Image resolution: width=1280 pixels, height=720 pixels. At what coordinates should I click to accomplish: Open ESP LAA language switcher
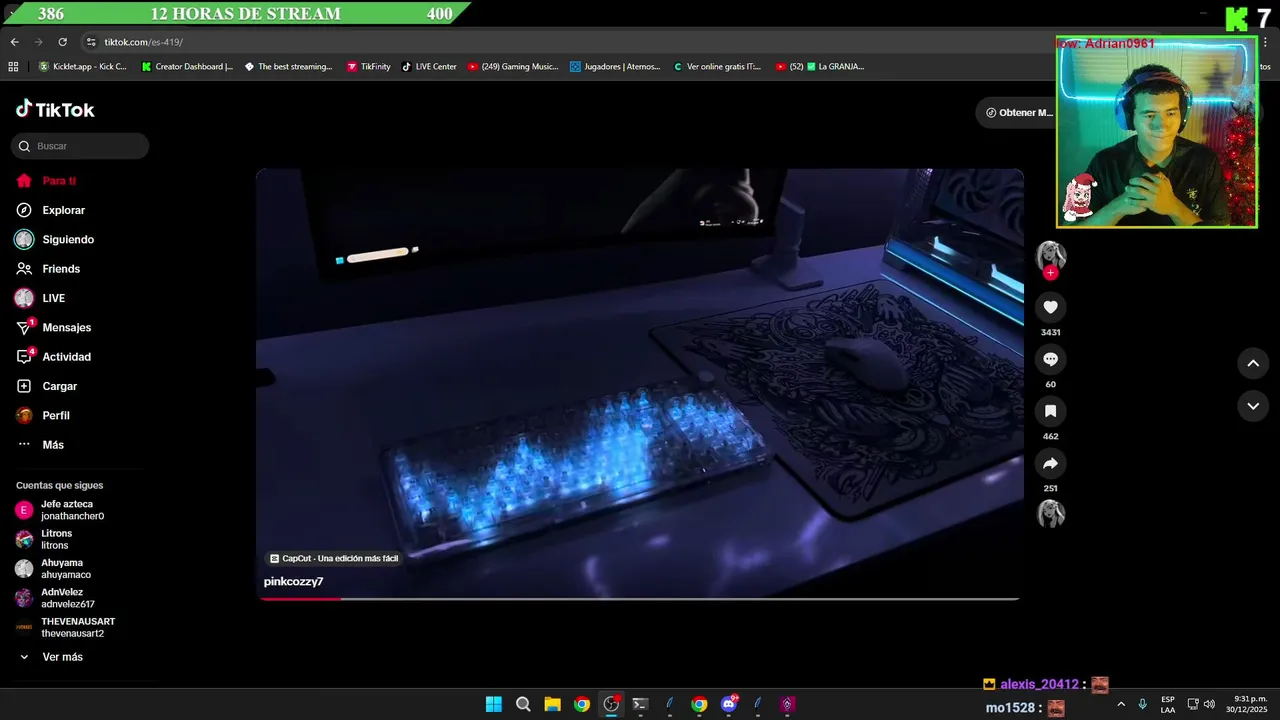coord(1168,704)
